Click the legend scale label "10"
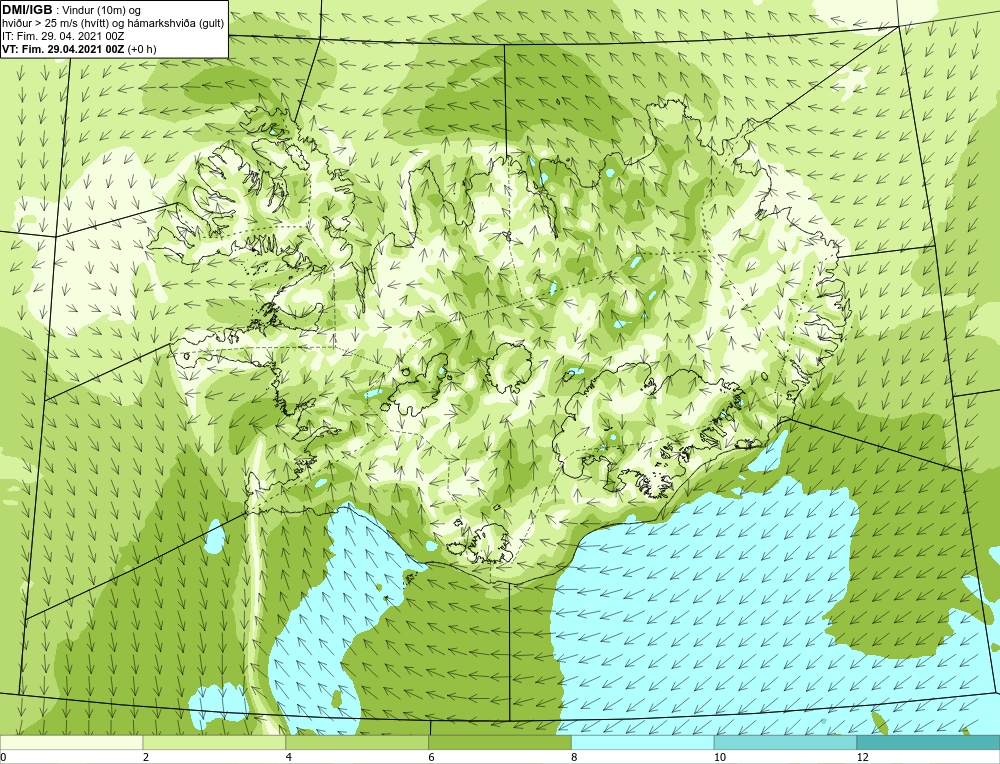Image resolution: width=1000 pixels, height=764 pixels. point(719,757)
